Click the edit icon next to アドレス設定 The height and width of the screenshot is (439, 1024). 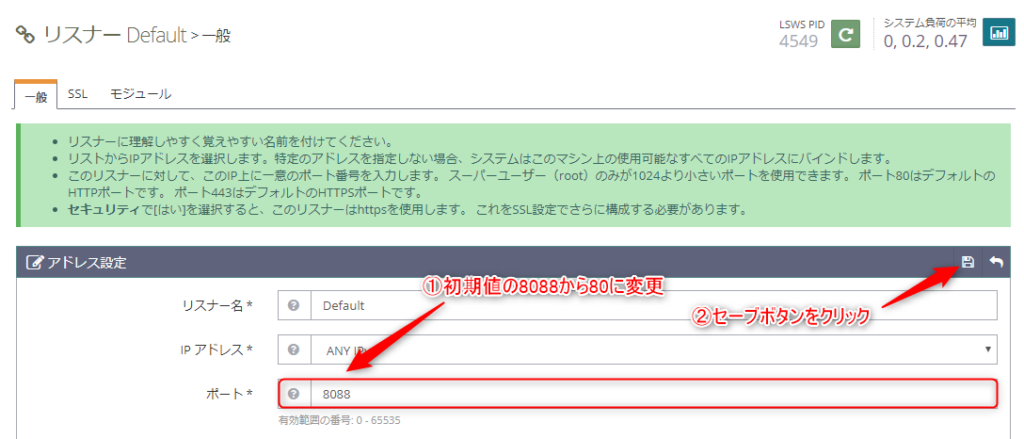coord(33,263)
